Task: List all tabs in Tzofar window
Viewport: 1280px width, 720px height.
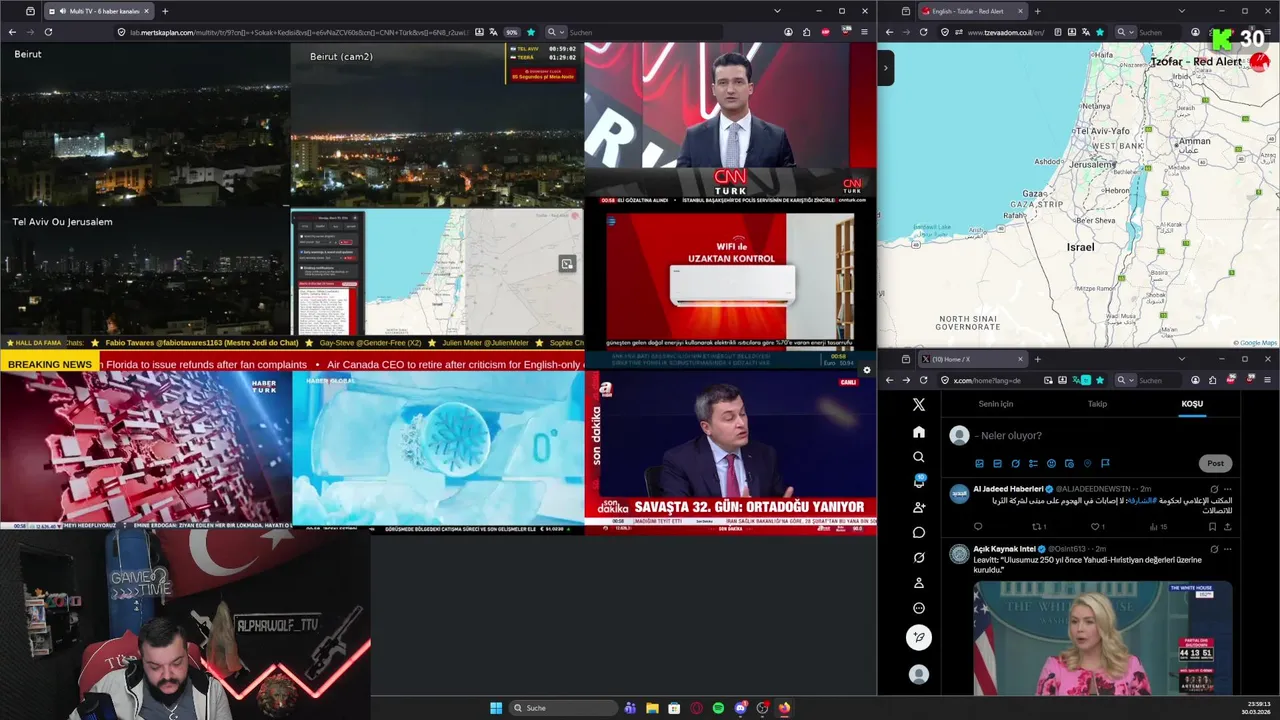Action: pyautogui.click(x=1181, y=11)
